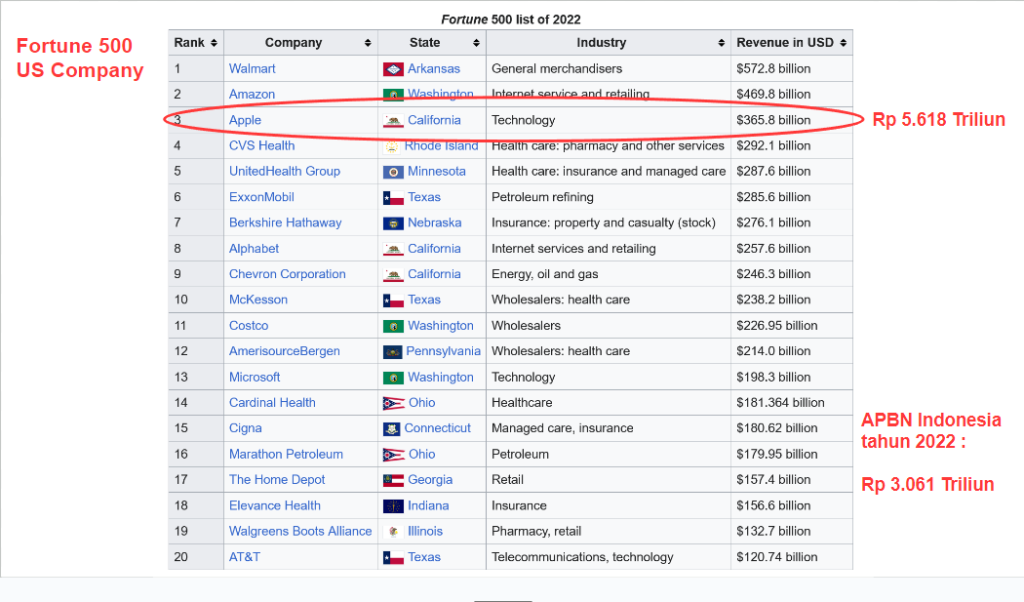The height and width of the screenshot is (602, 1024).
Task: Click the Texas flag in the ExxonMobil row
Action: pos(393,198)
